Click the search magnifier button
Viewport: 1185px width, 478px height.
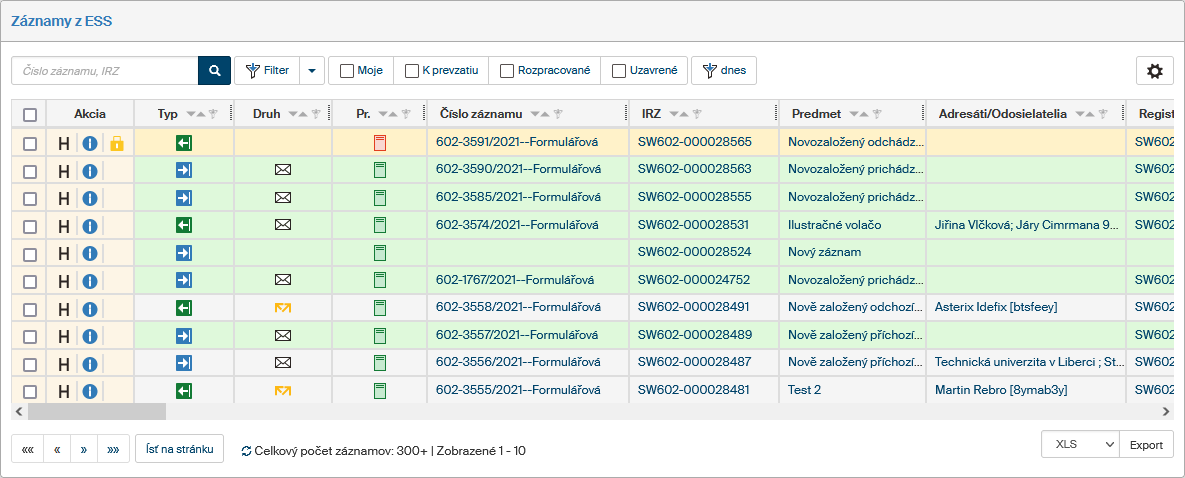(x=214, y=70)
